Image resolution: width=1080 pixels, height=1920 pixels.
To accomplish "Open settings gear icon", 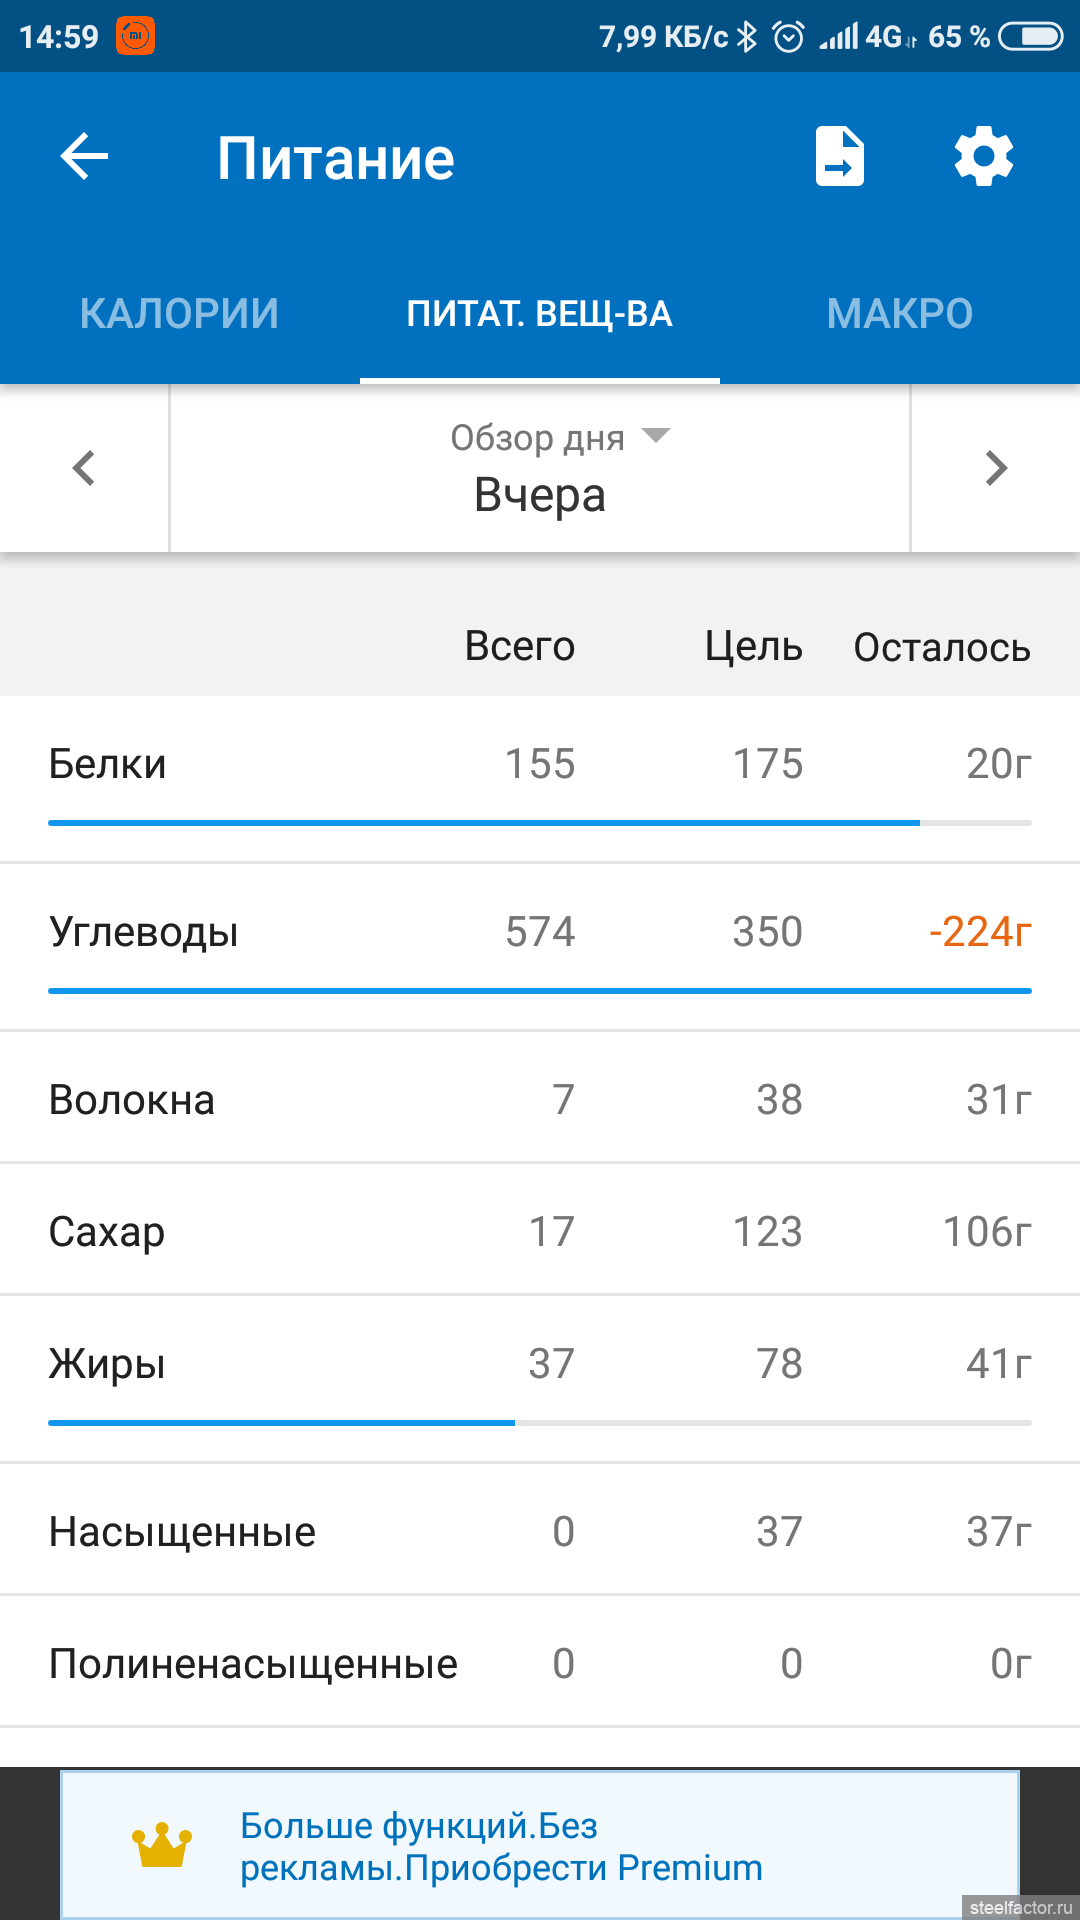I will pos(984,157).
